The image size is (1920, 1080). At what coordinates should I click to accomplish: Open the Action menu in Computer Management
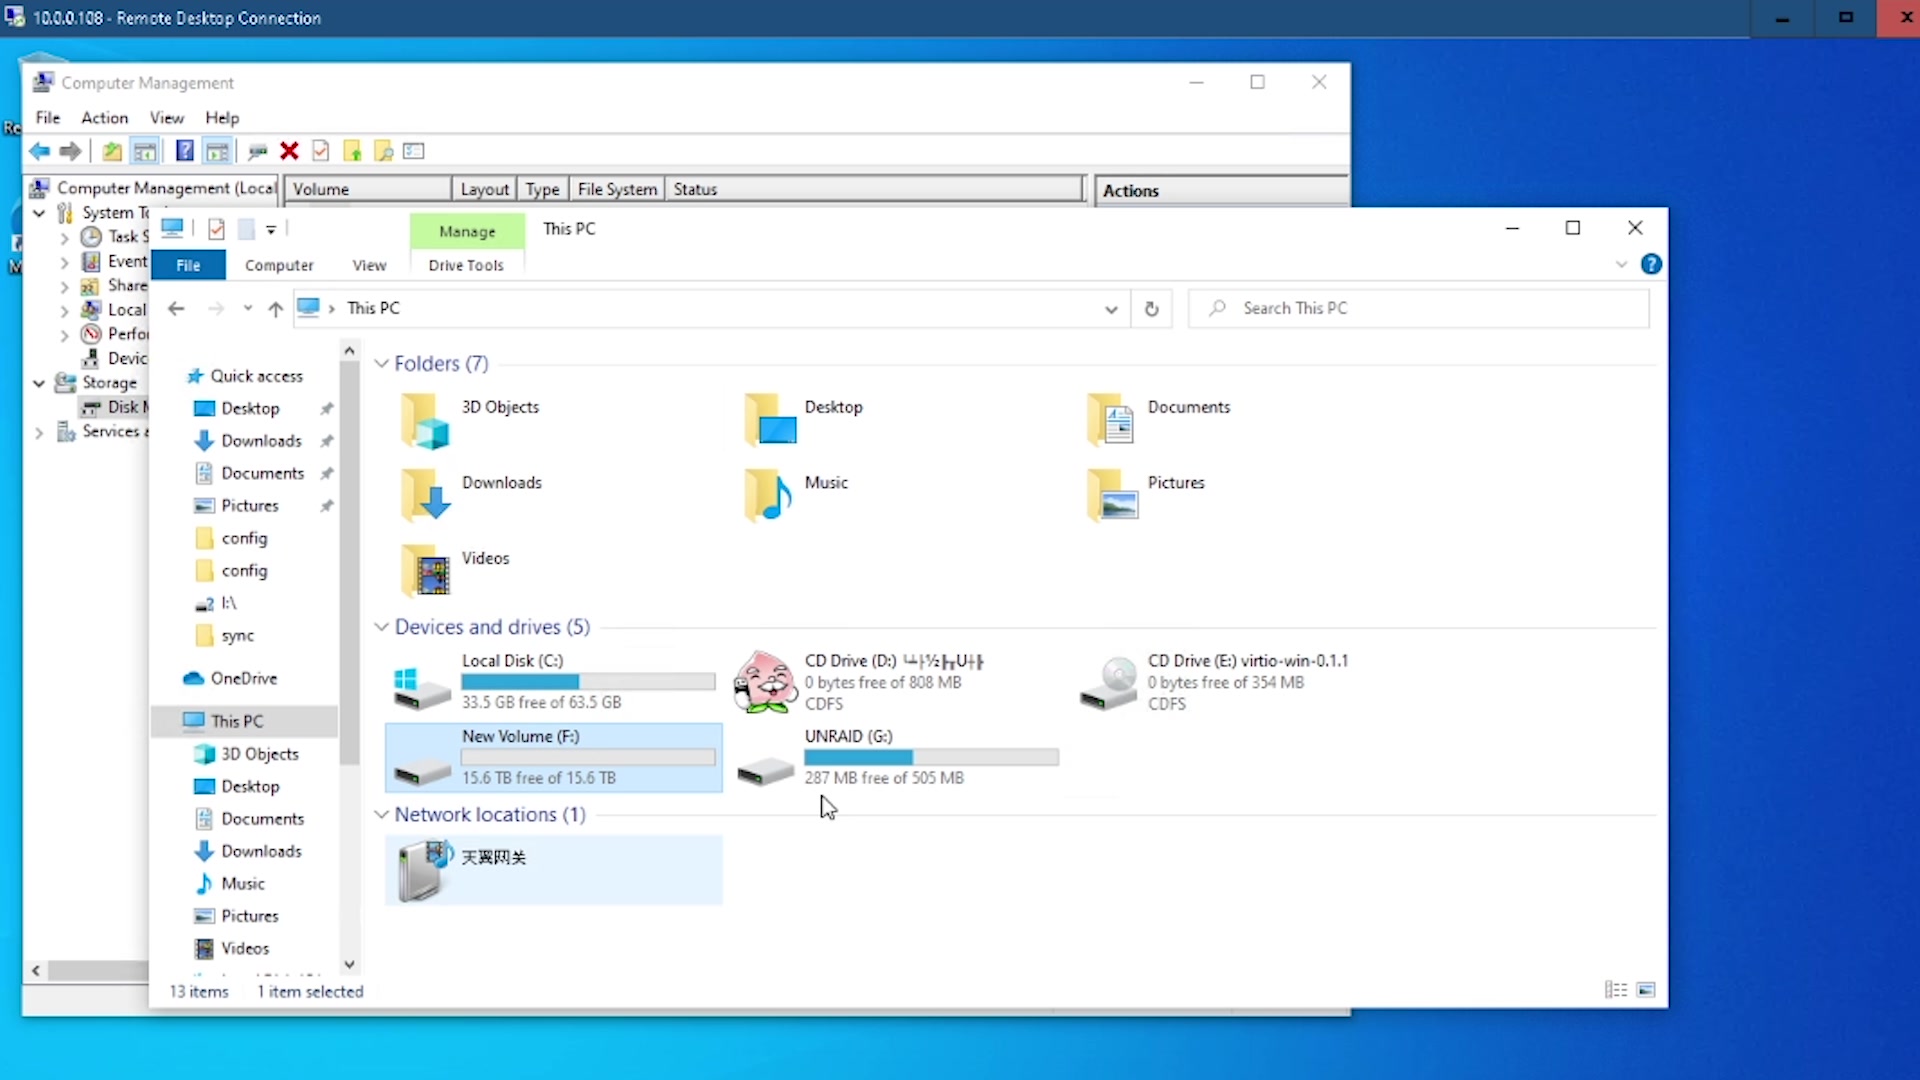[104, 117]
